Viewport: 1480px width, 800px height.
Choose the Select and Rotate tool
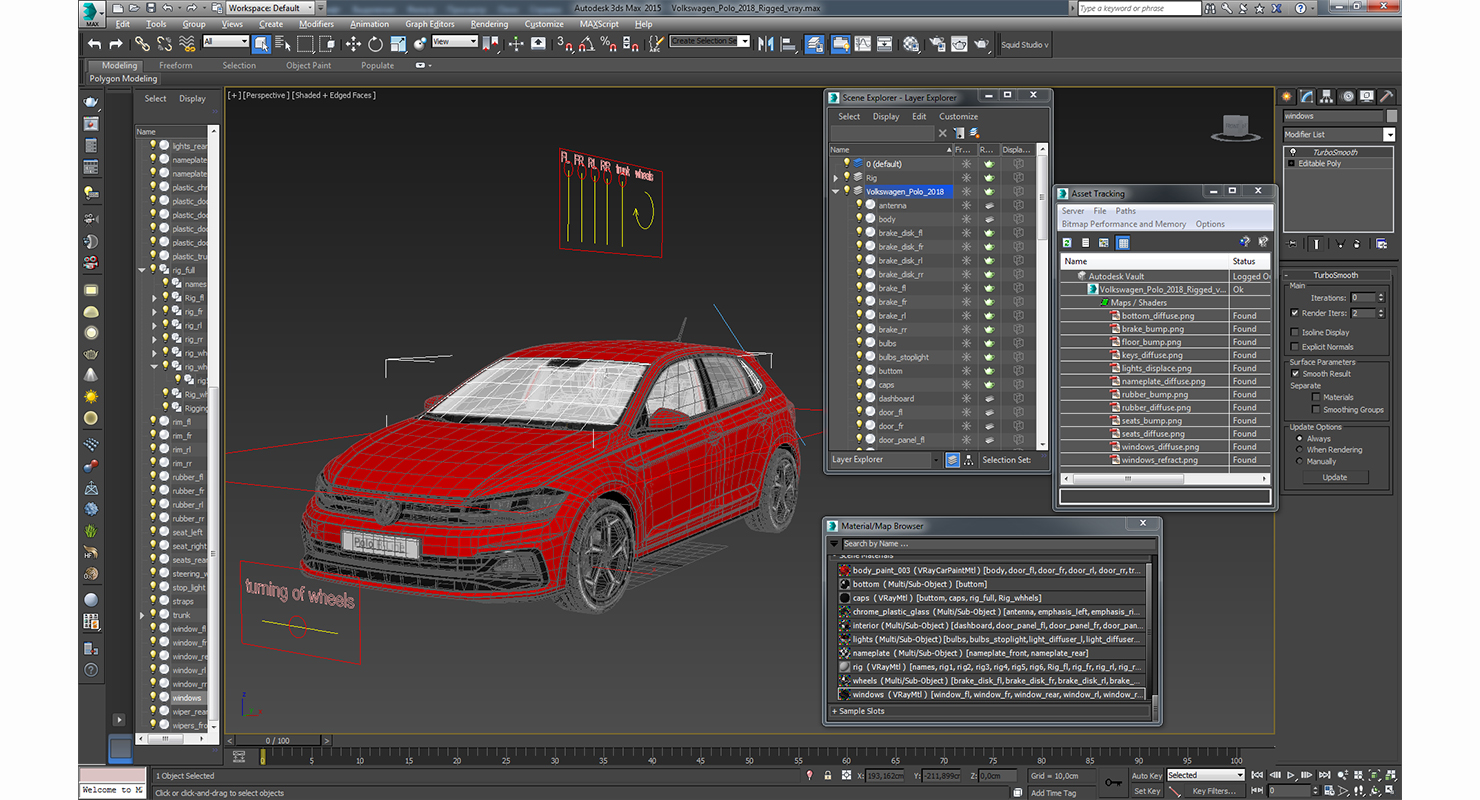(375, 44)
